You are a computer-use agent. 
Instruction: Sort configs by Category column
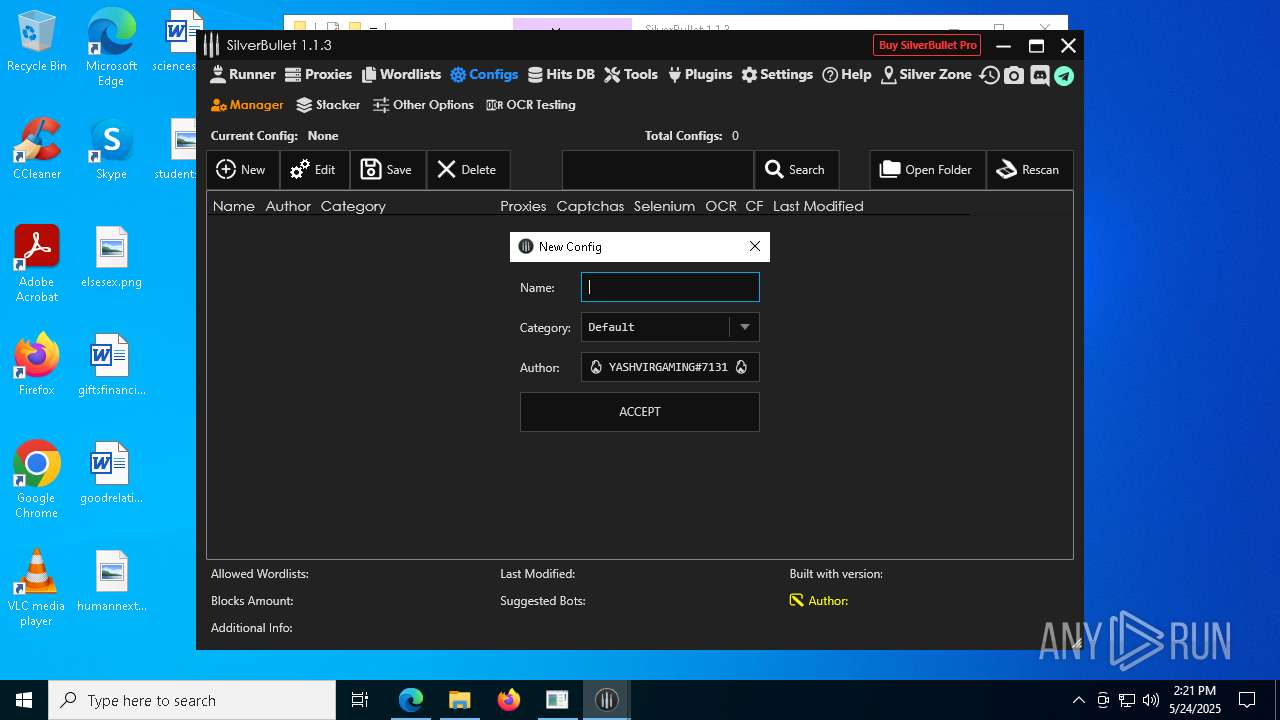pyautogui.click(x=353, y=206)
